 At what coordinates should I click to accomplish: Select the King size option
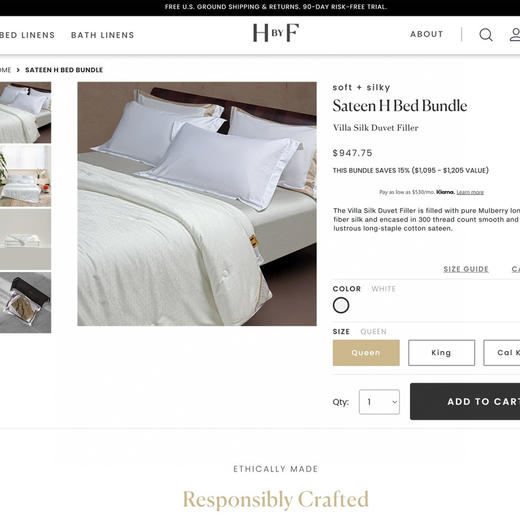point(441,353)
